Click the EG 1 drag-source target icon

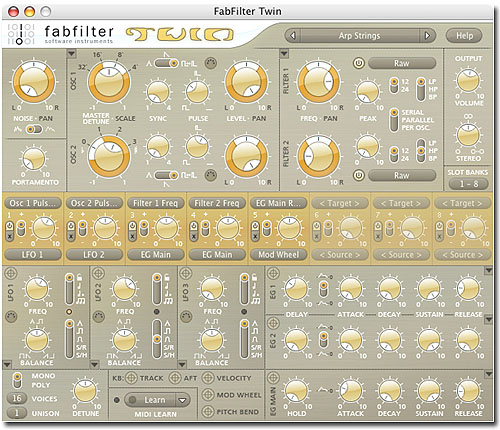click(273, 273)
